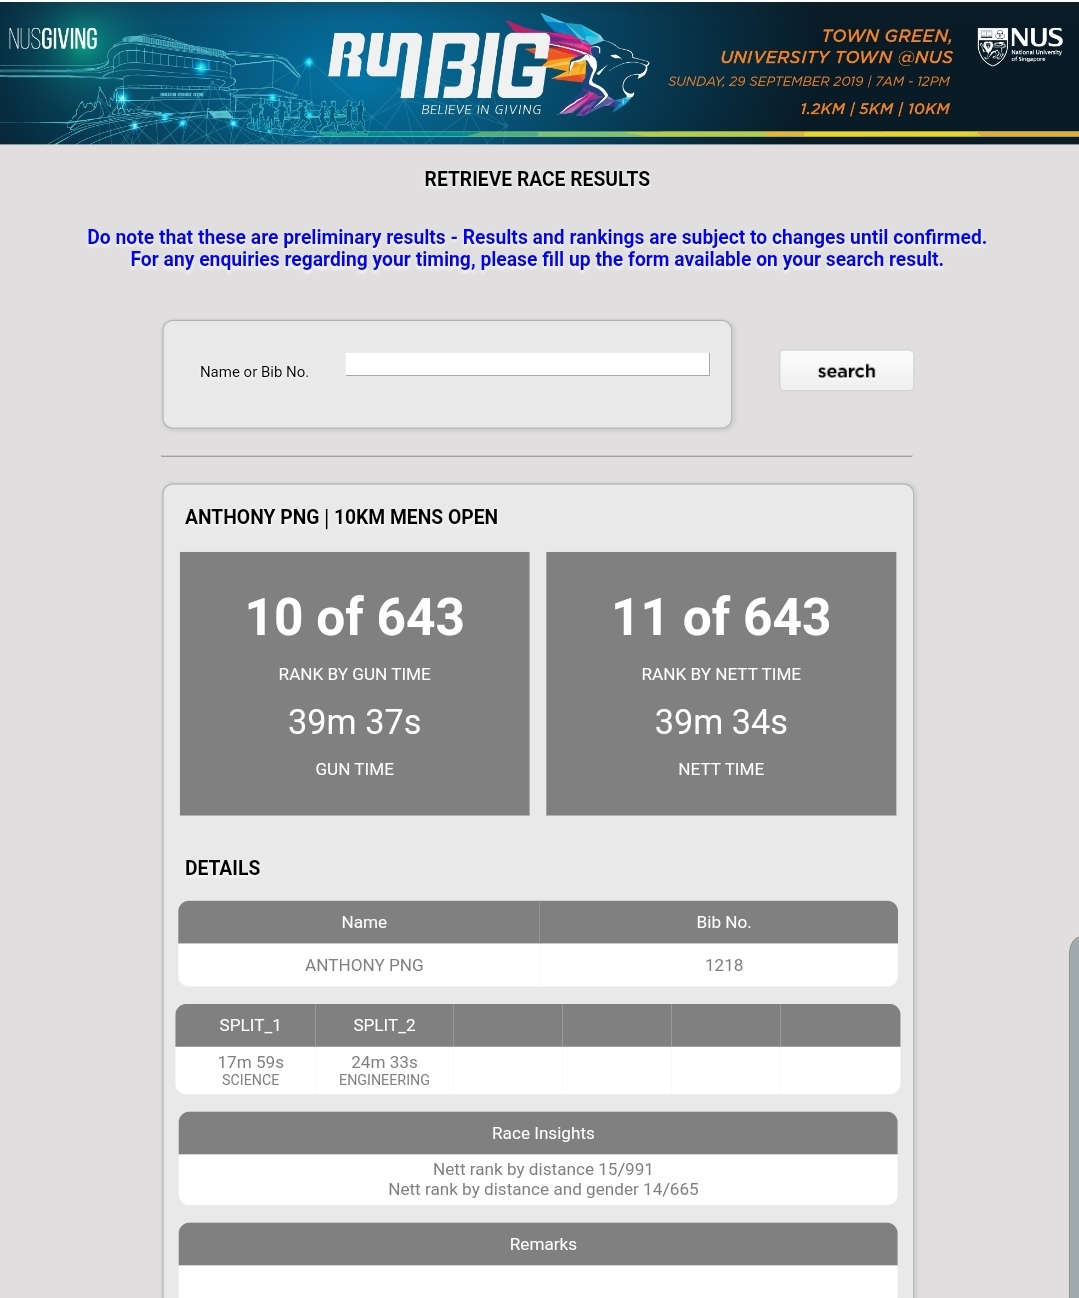This screenshot has width=1079, height=1298.
Task: Click the 'SPLIT_2' column header
Action: pos(384,1025)
